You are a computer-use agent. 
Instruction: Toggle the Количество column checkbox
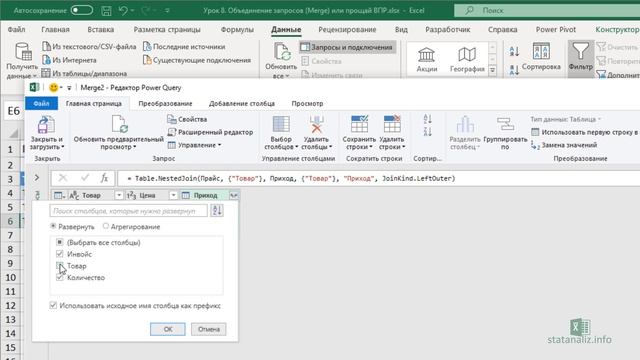pyautogui.click(x=60, y=278)
